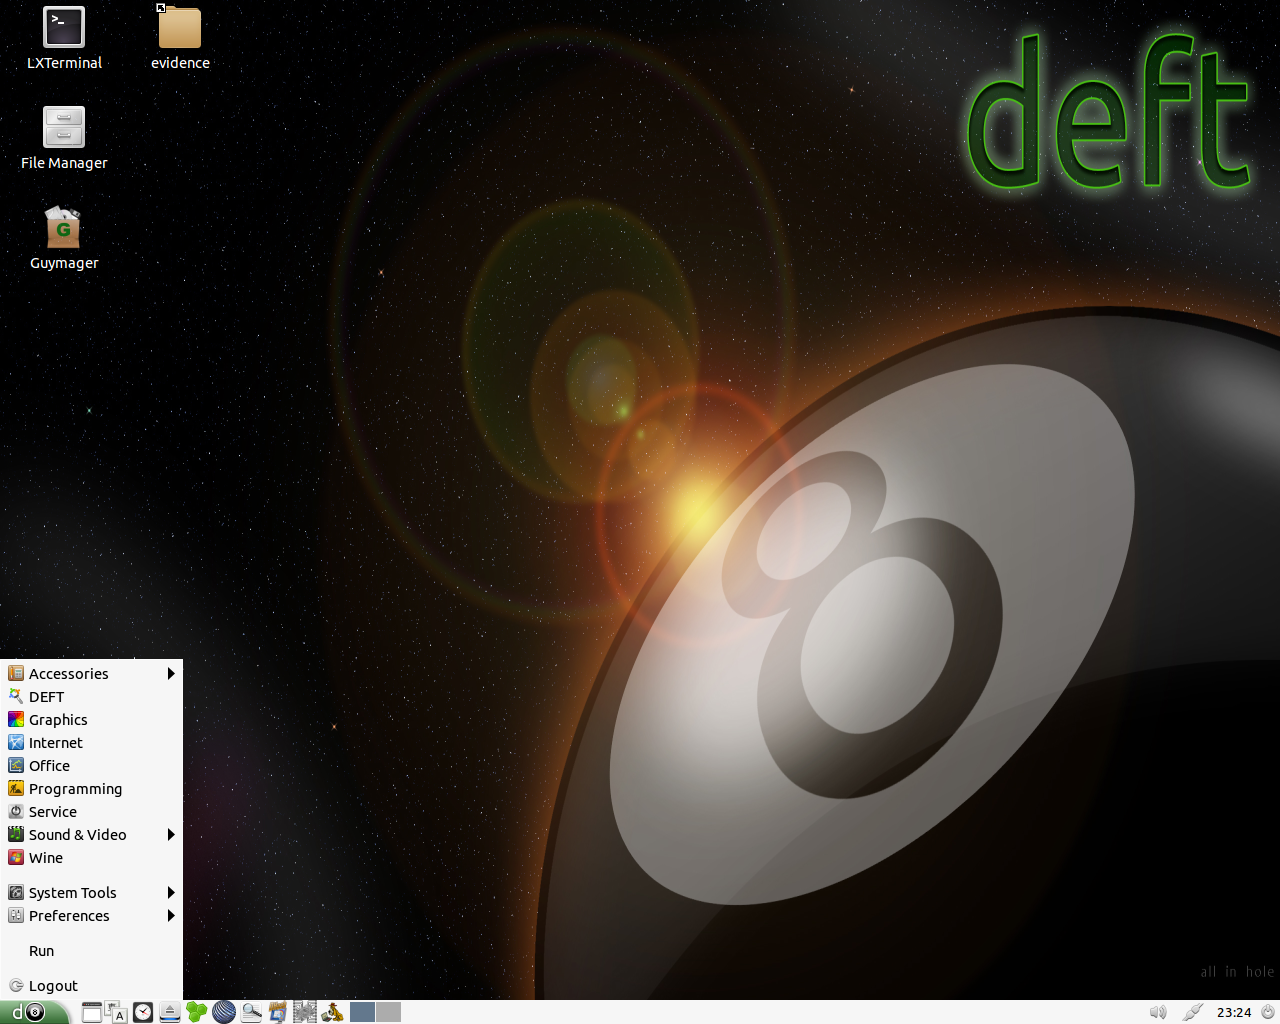Select DEFT in the start menu
Screen dimensions: 1280x1024
46,697
